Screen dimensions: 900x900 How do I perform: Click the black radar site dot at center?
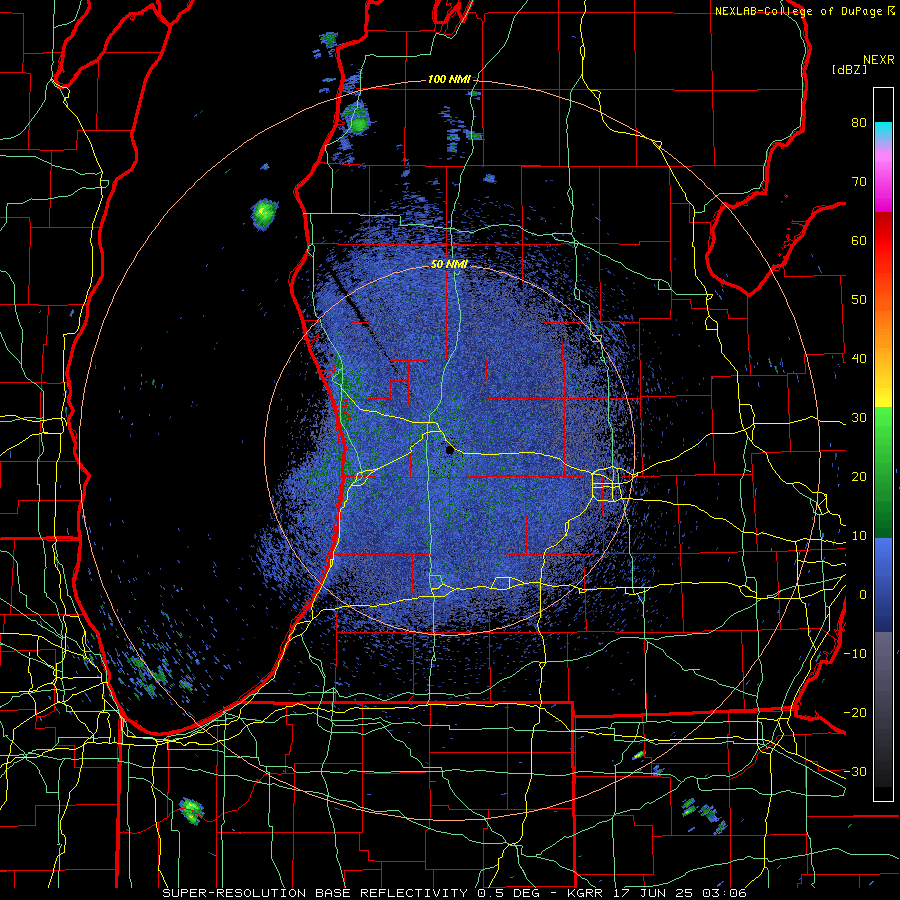point(449,451)
